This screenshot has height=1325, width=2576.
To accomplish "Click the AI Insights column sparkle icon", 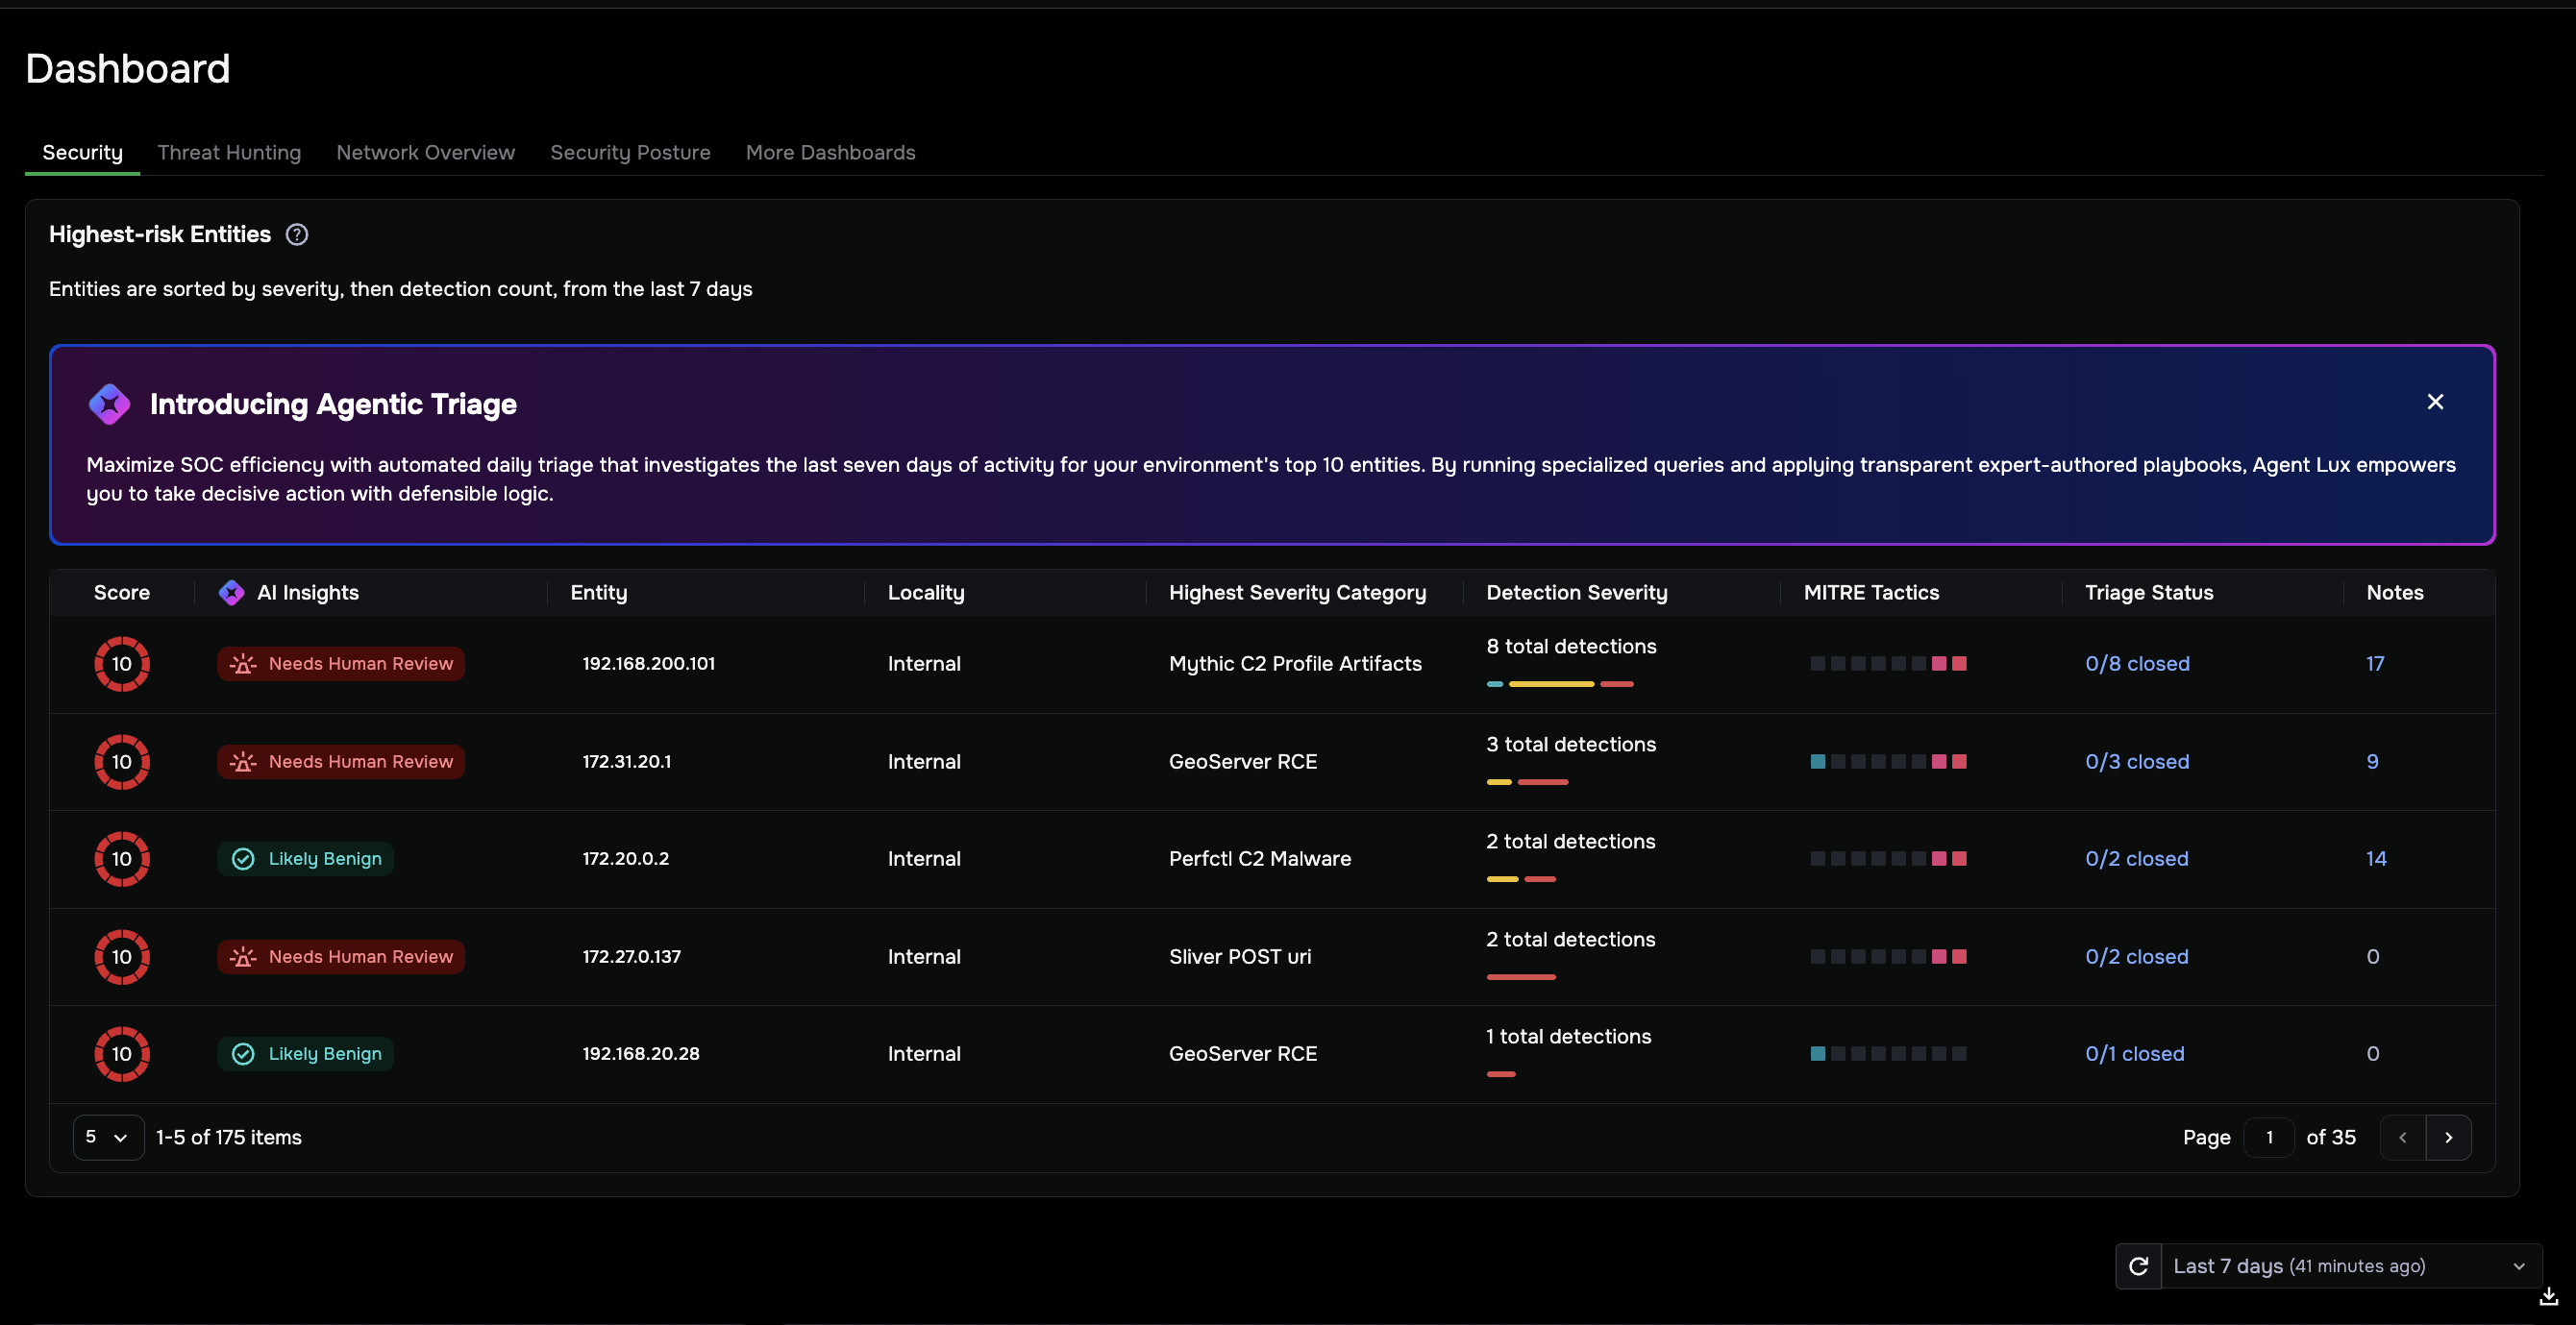I will (231, 592).
